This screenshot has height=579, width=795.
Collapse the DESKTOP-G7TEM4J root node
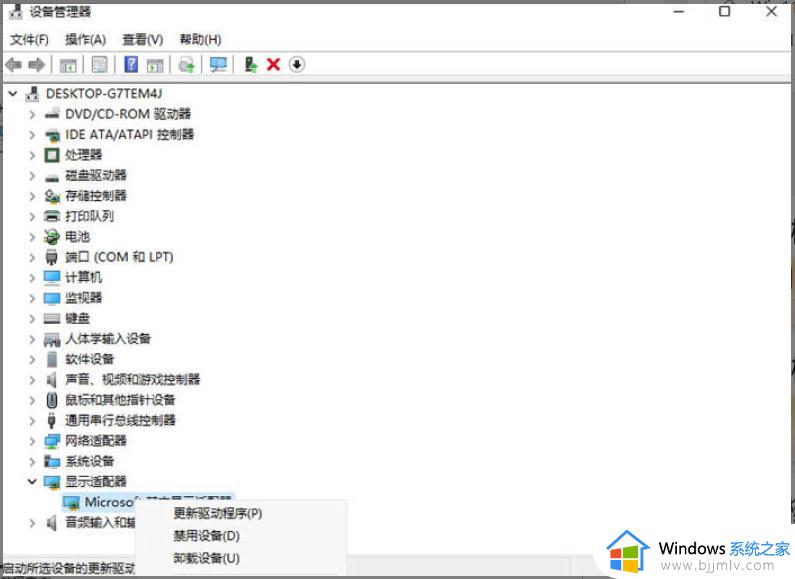[13, 94]
